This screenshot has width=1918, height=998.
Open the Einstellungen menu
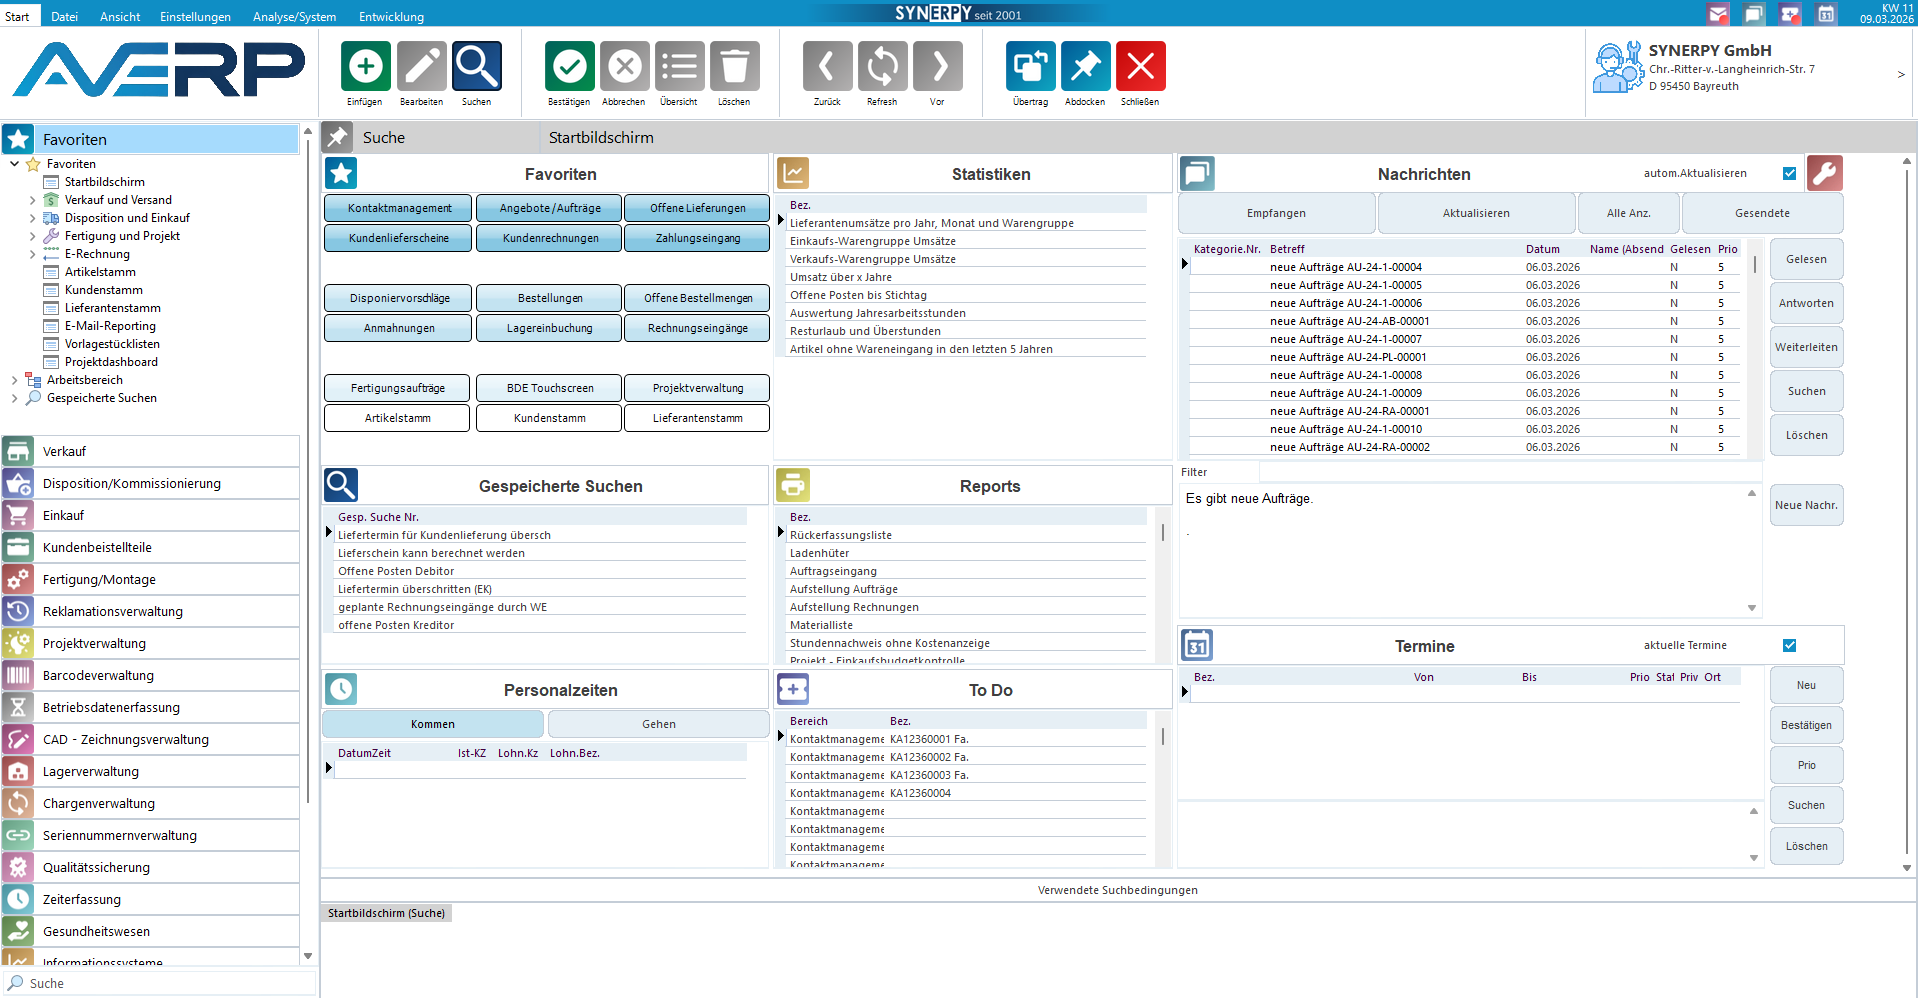click(195, 17)
